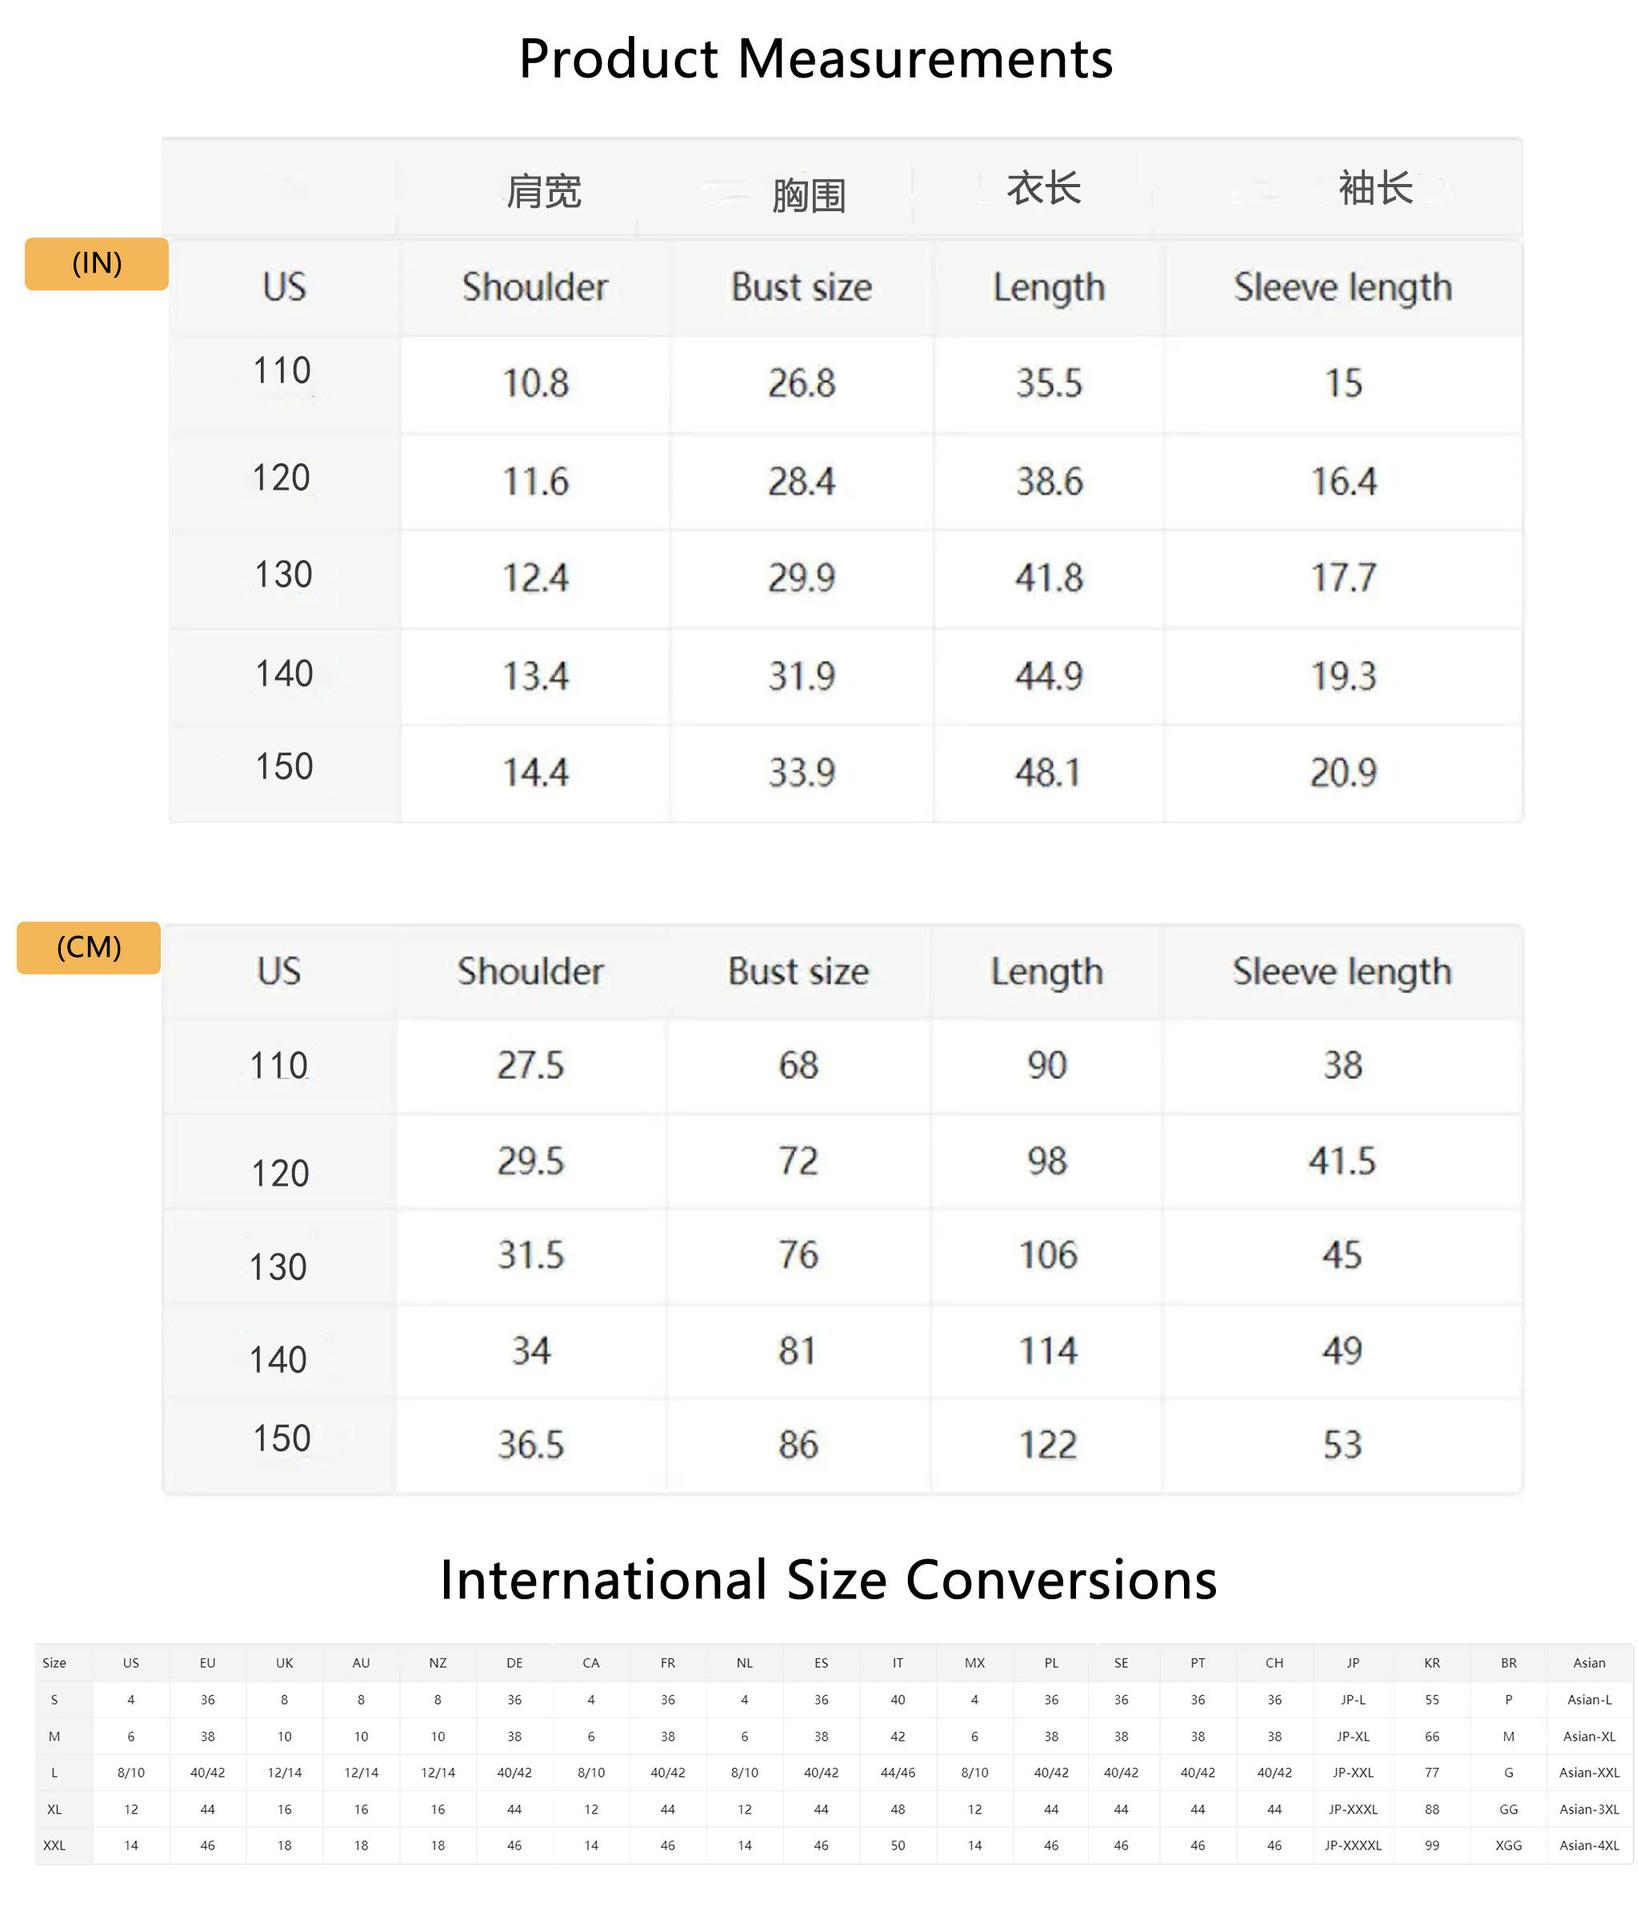Screen dimensions: 1638x1920
Task: Select the JP-XXXXL cell
Action: point(1353,1845)
